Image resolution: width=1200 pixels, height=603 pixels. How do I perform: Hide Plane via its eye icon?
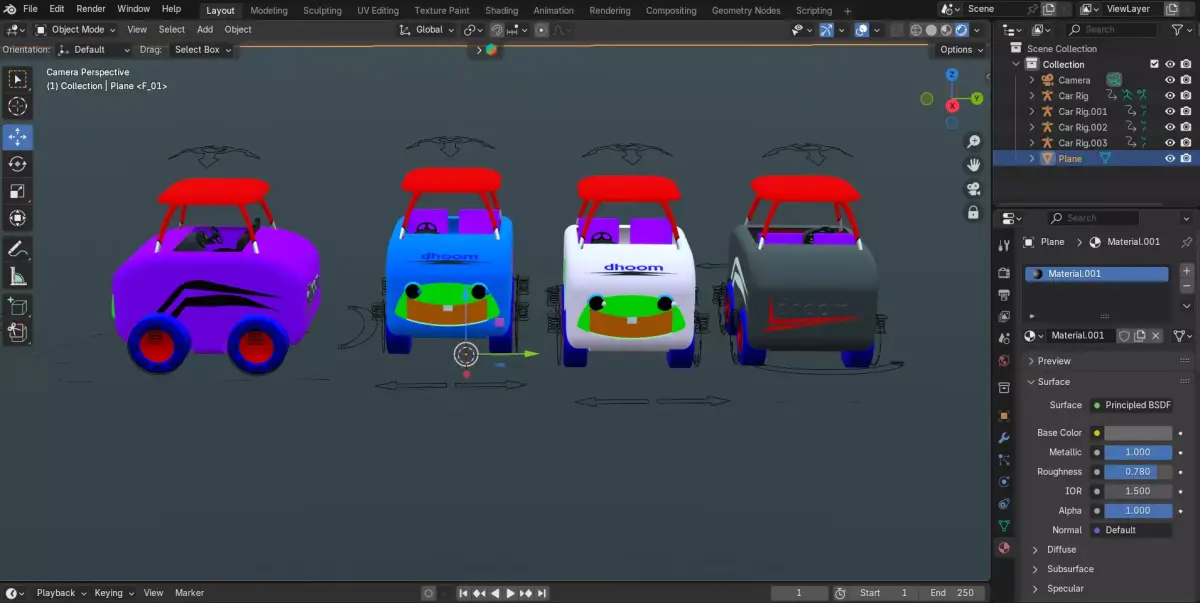pyautogui.click(x=1170, y=158)
